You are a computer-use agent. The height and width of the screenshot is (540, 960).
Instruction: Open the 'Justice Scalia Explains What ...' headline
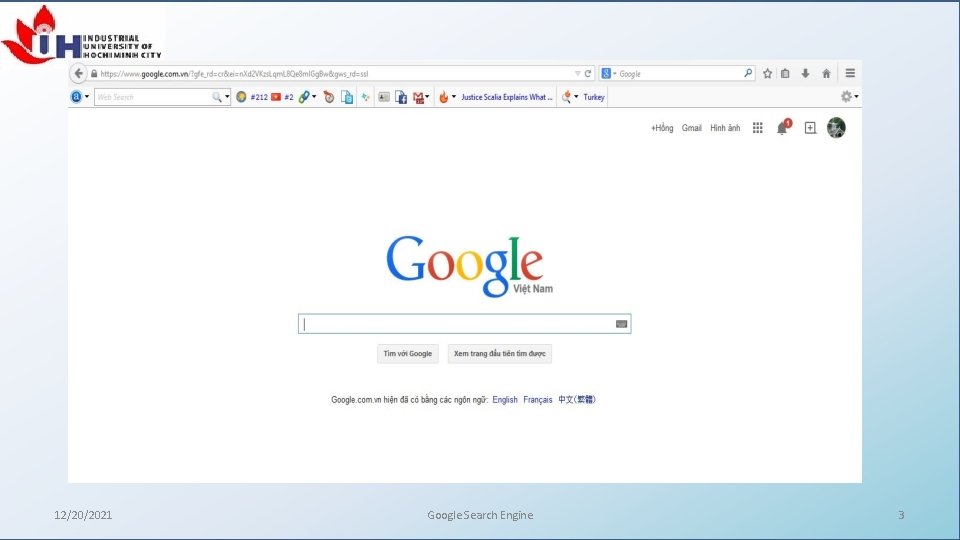pos(506,97)
